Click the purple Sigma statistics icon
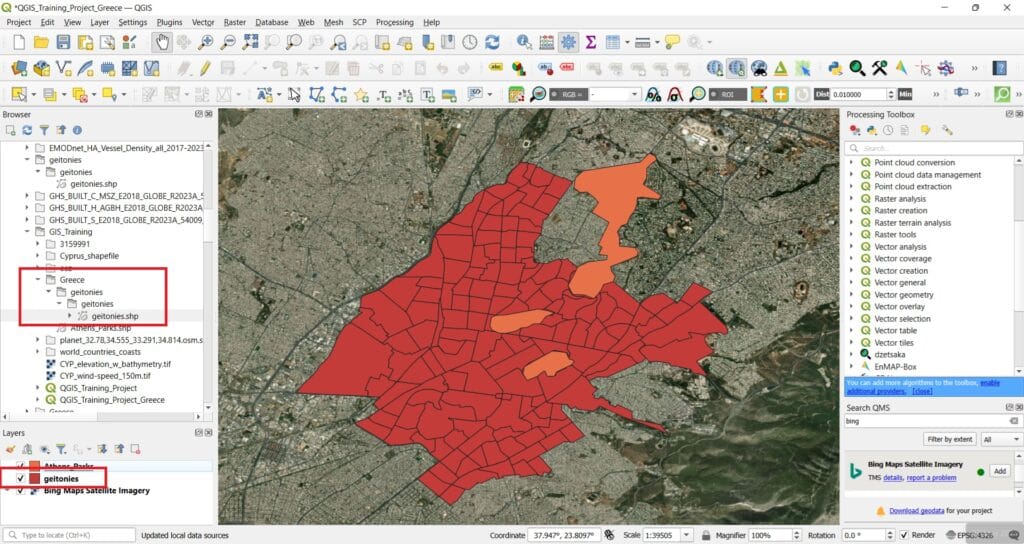This screenshot has height=544, width=1024. [x=591, y=42]
